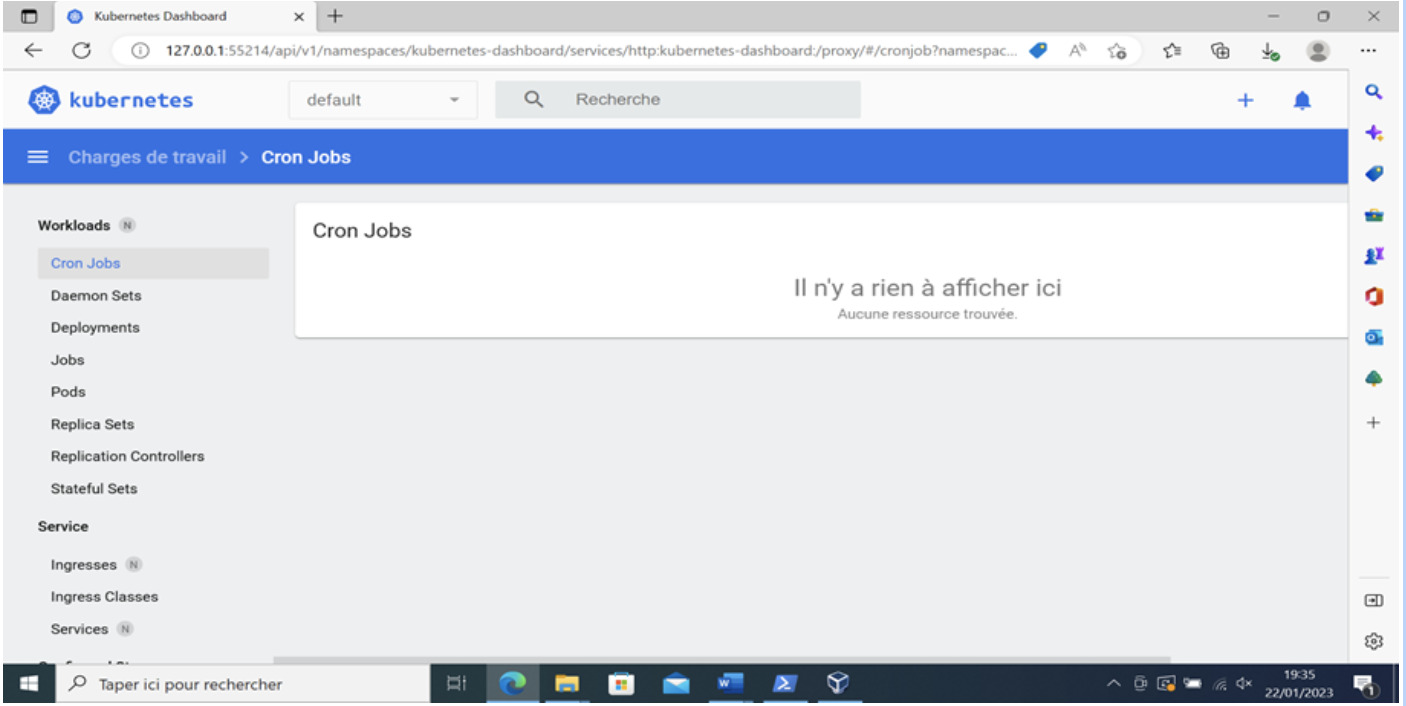Open the Shopping tag icon in Edge sidebar
The image size is (1406, 706).
point(1374,172)
